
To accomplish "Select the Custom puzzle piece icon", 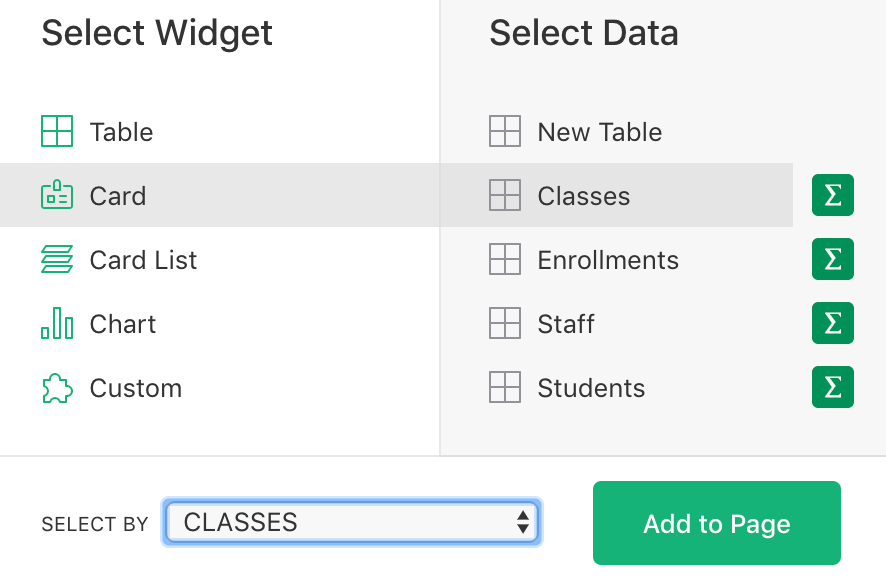I will click(x=59, y=387).
